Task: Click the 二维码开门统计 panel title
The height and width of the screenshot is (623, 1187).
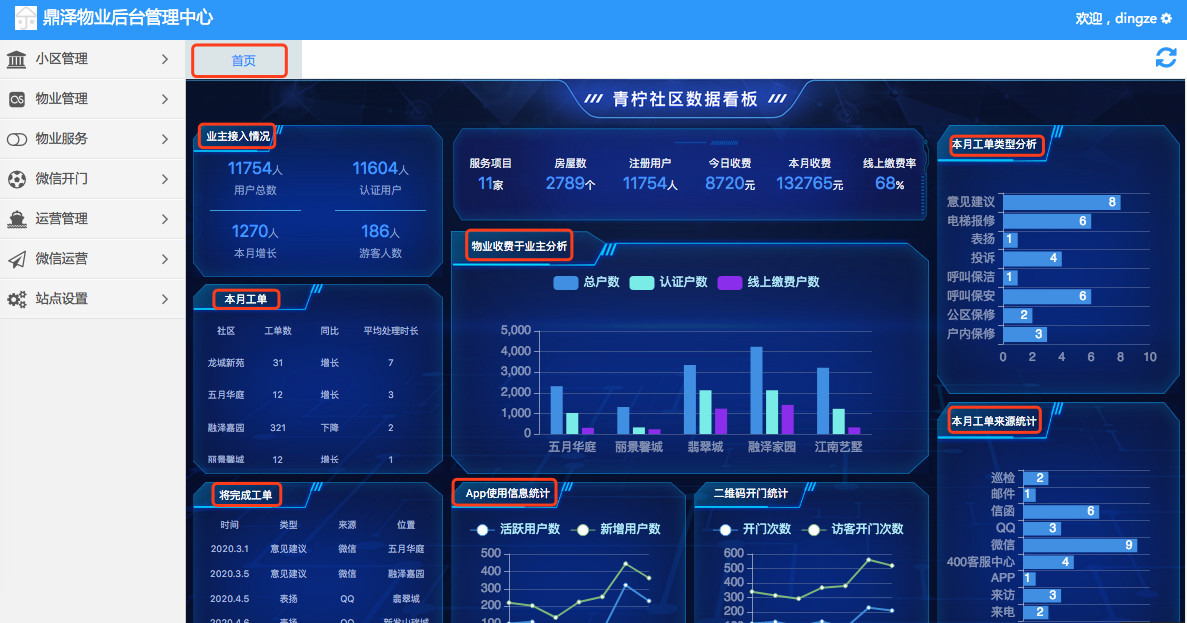Action: tap(751, 494)
